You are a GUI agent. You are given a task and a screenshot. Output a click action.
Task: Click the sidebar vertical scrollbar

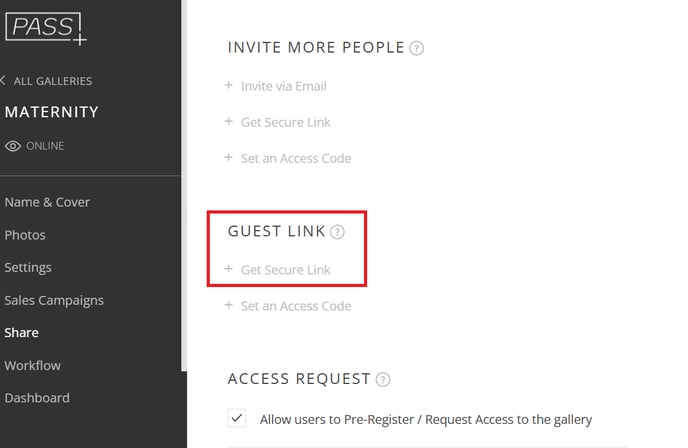click(x=184, y=185)
